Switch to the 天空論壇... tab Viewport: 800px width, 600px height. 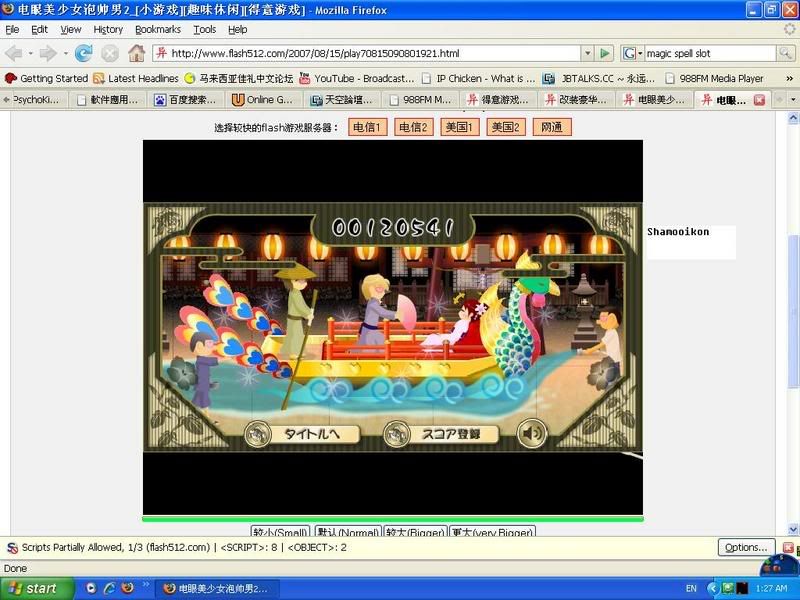[x=341, y=100]
